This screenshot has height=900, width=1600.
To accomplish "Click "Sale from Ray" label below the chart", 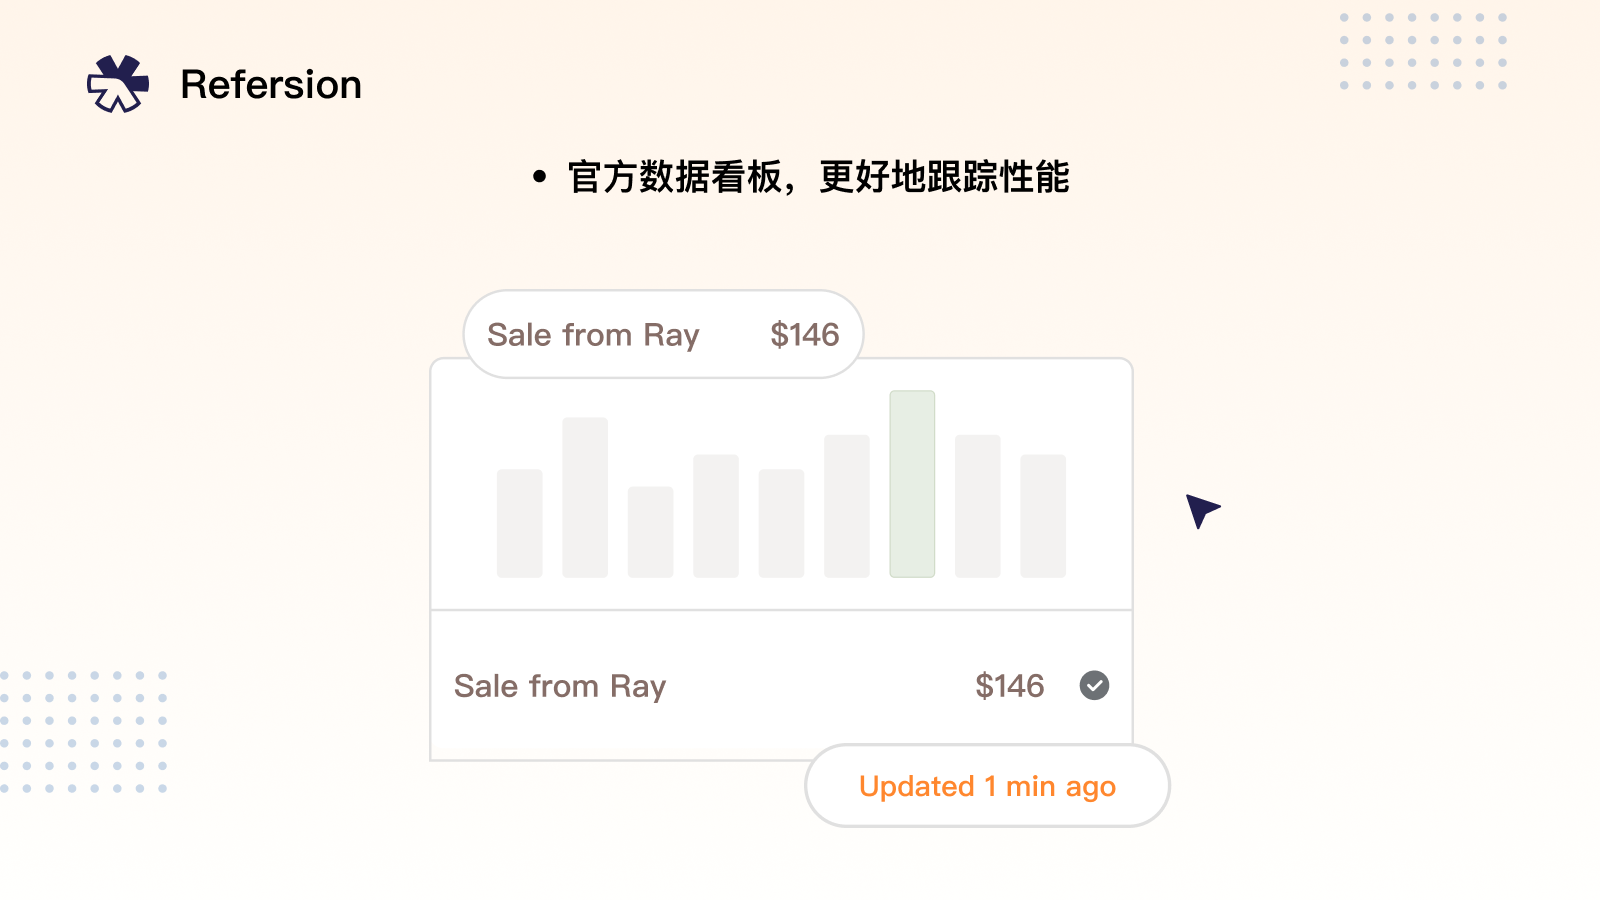I will tap(560, 686).
